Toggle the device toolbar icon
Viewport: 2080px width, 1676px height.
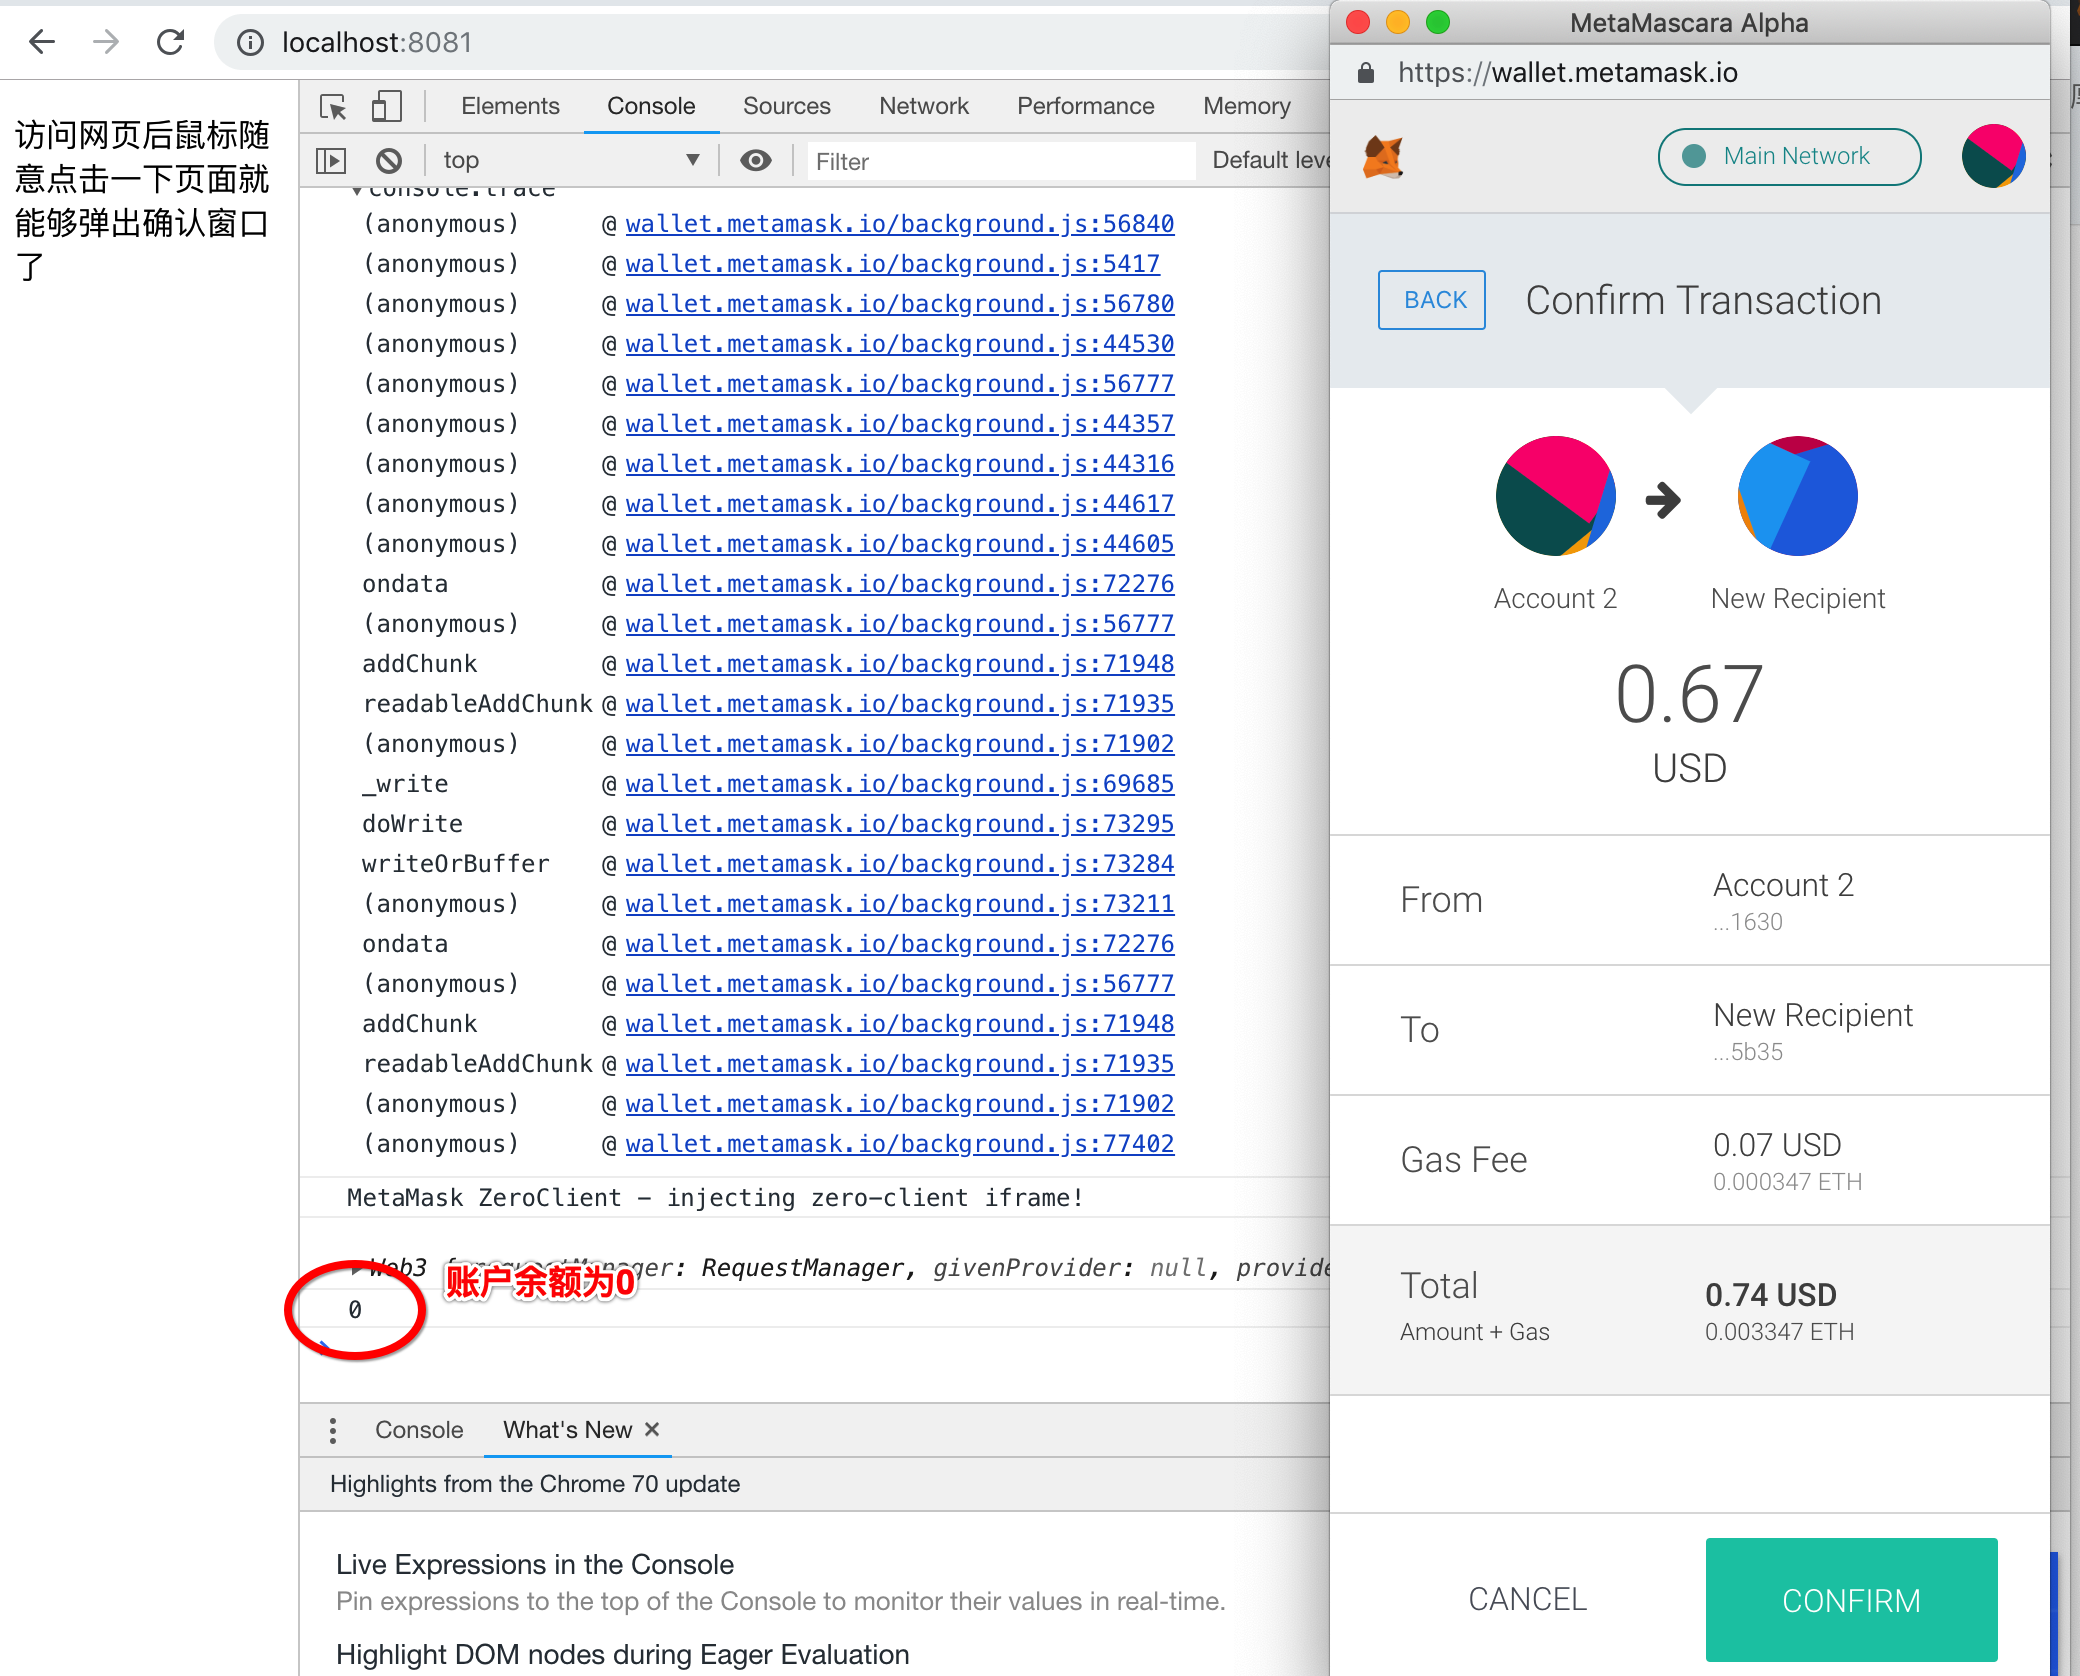(x=386, y=106)
